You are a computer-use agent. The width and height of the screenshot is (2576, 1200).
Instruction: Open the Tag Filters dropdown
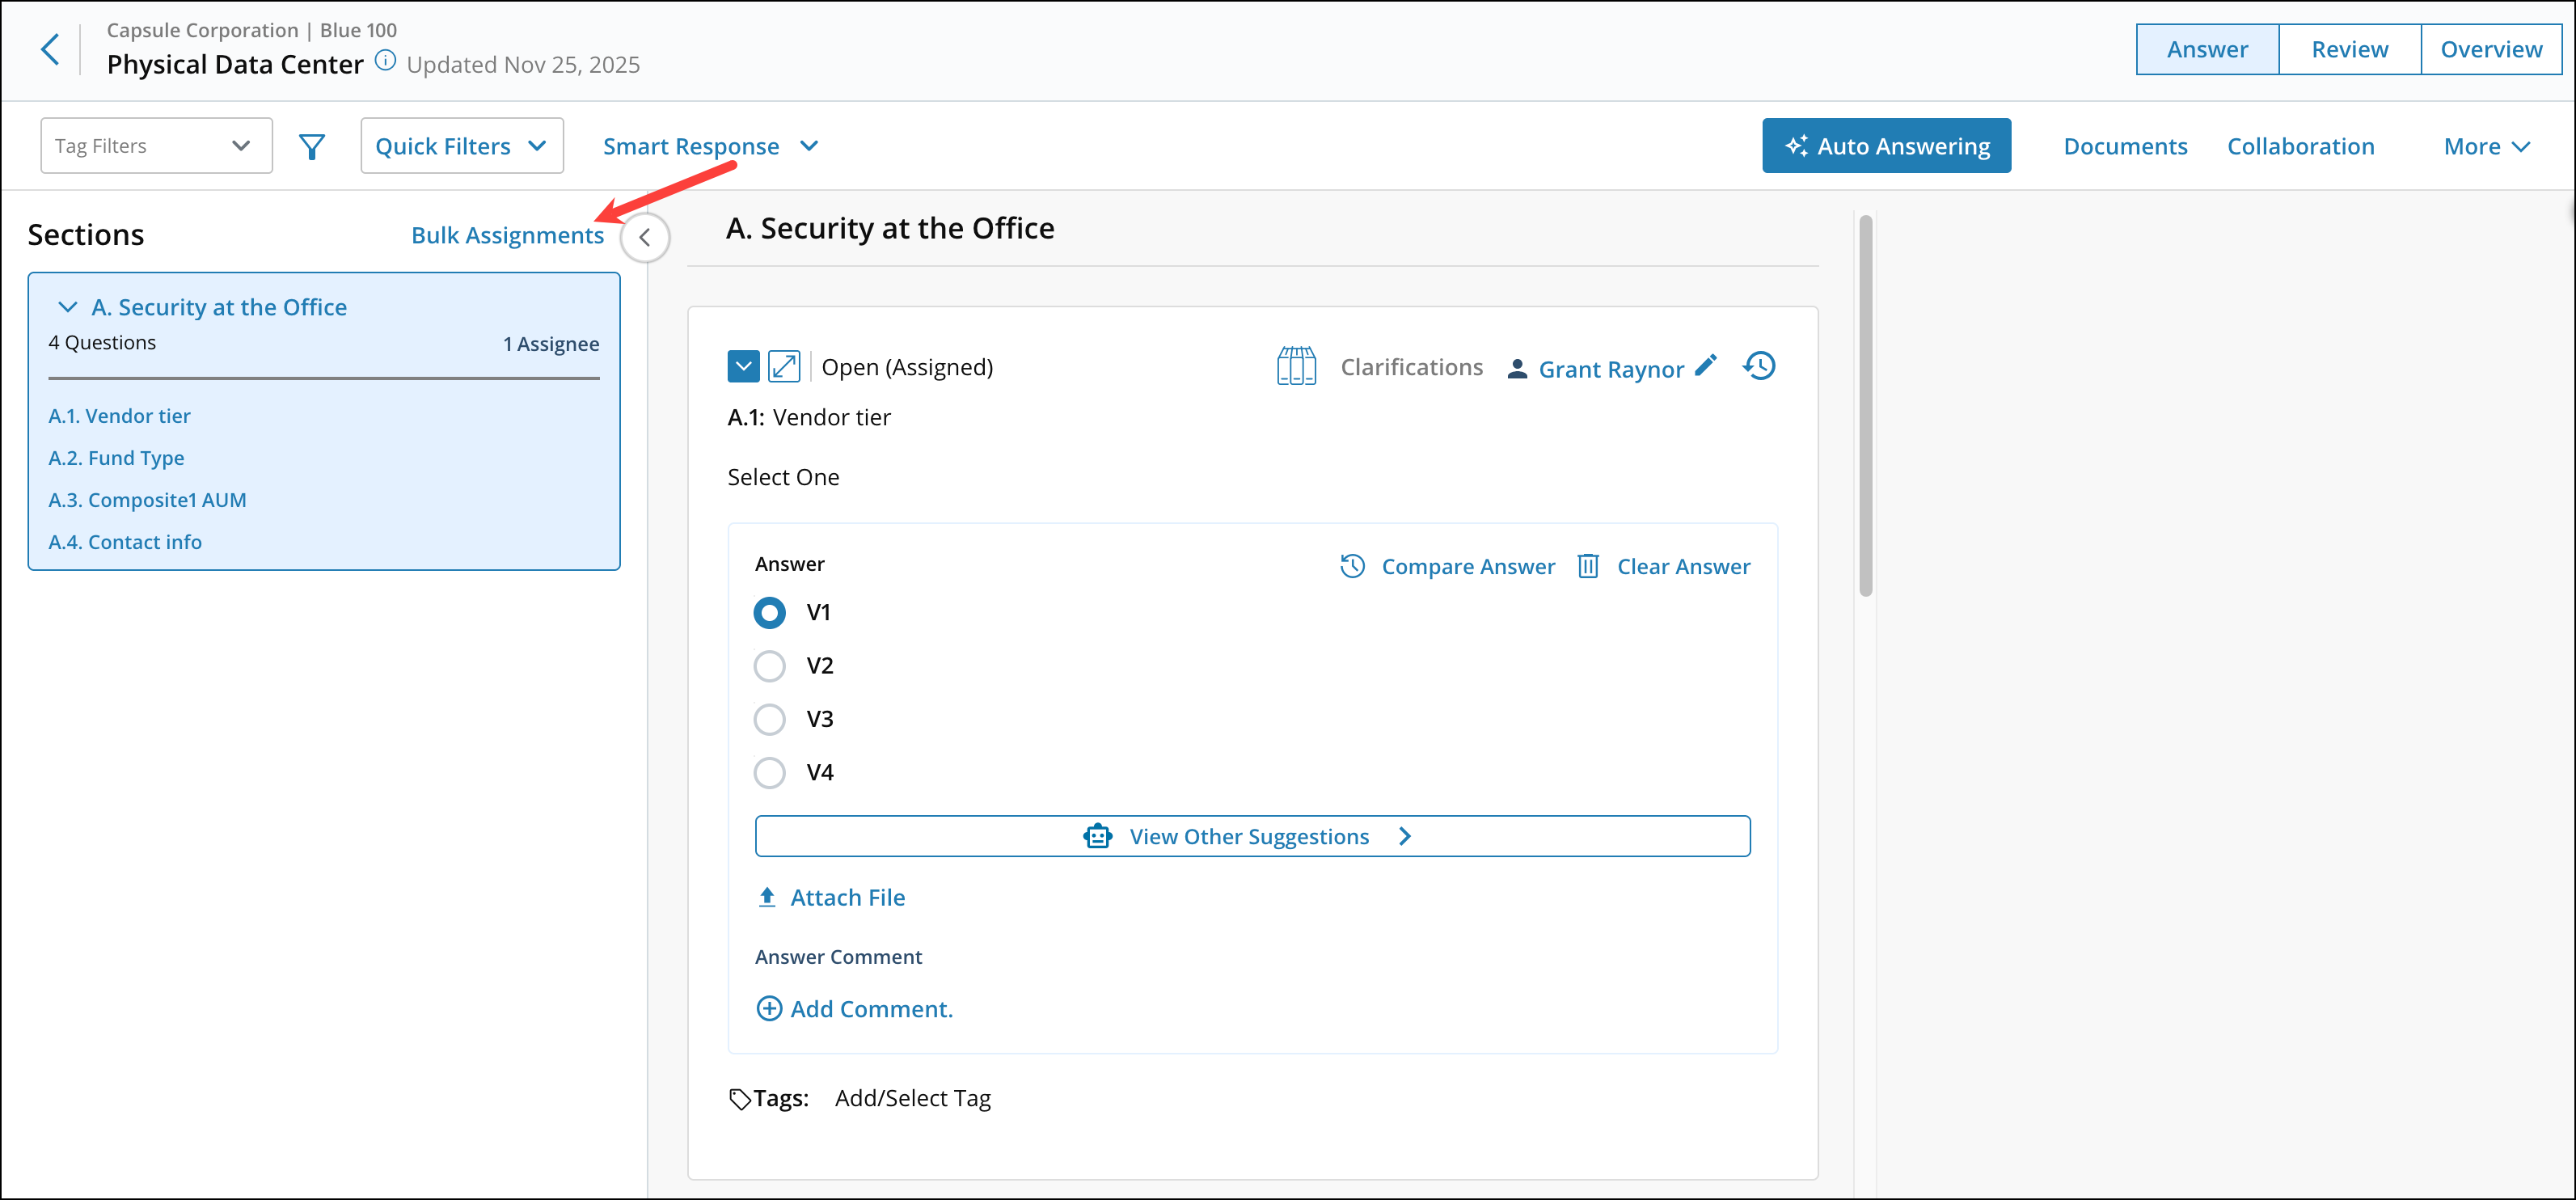click(x=156, y=146)
